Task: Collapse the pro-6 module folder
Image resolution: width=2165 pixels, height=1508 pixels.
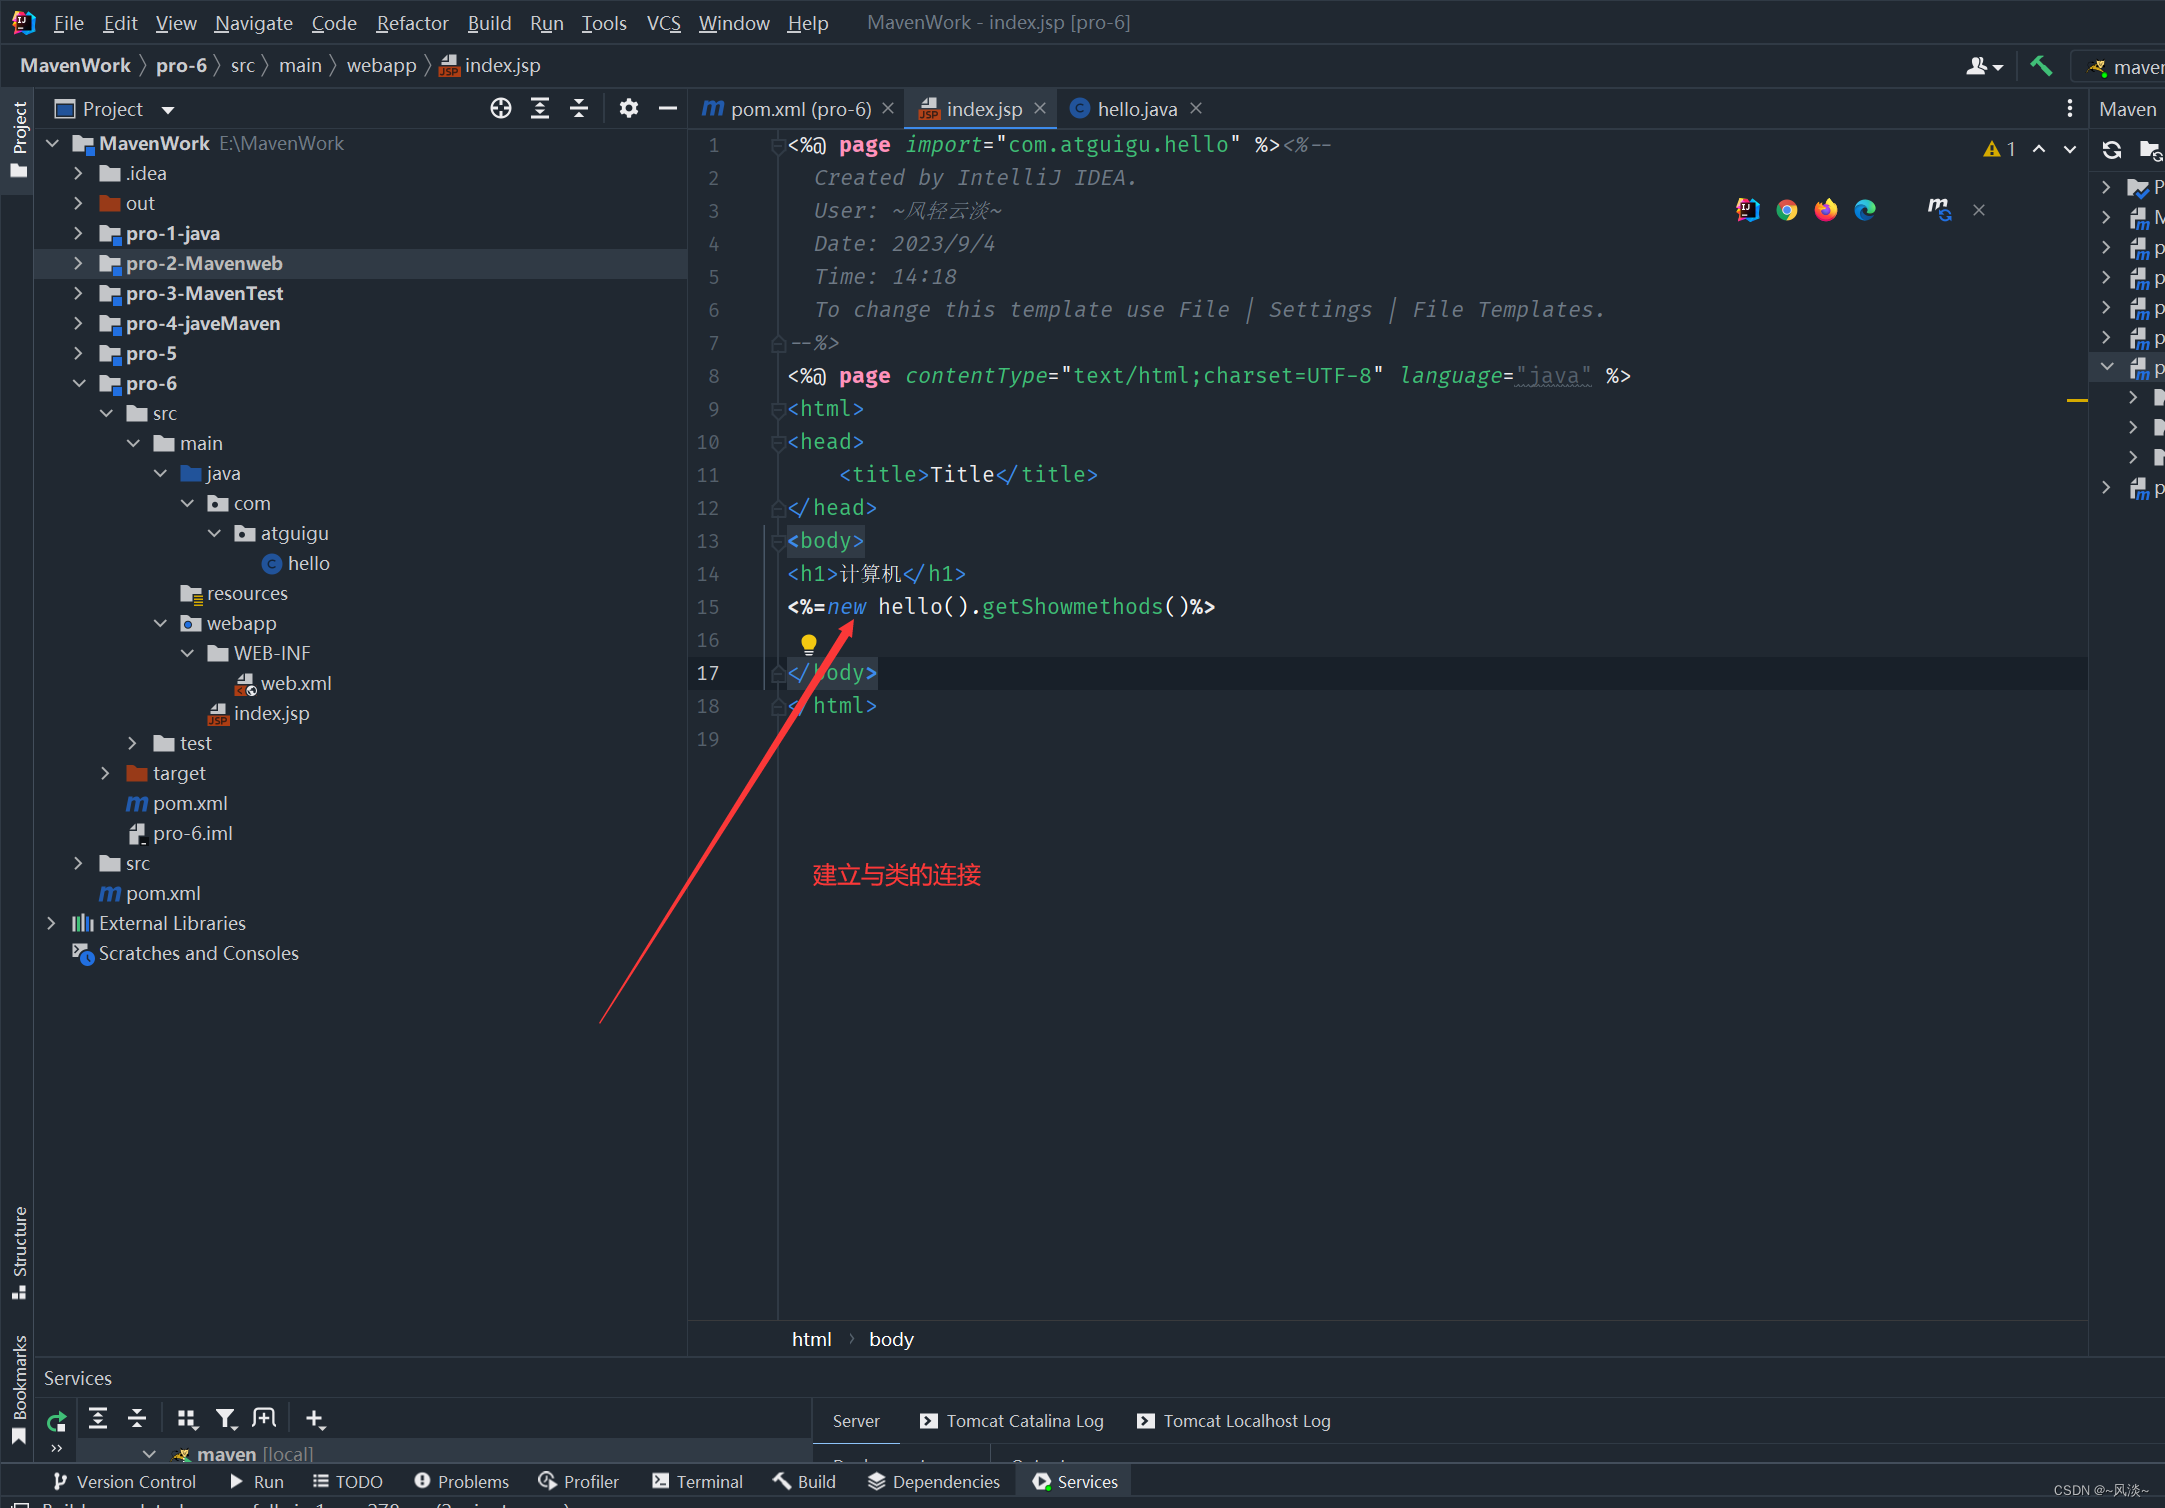Action: tap(78, 383)
